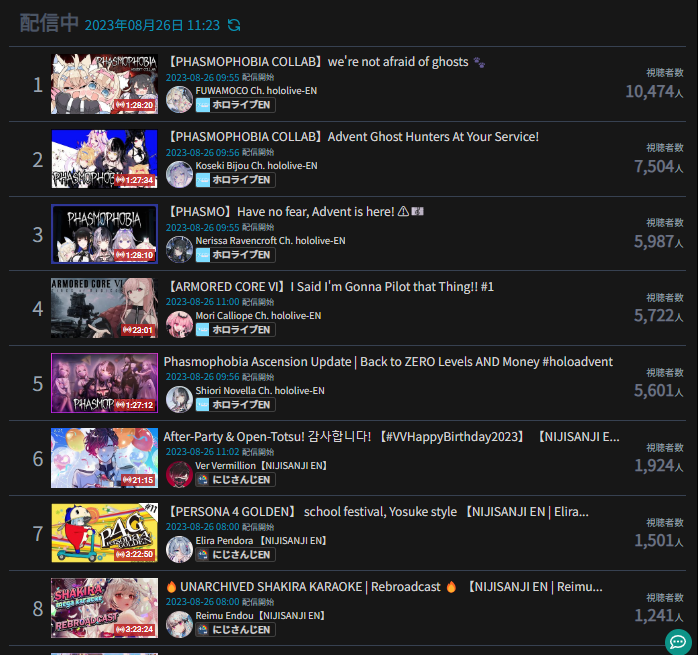Open Elira Pendora channel avatar

179,549
